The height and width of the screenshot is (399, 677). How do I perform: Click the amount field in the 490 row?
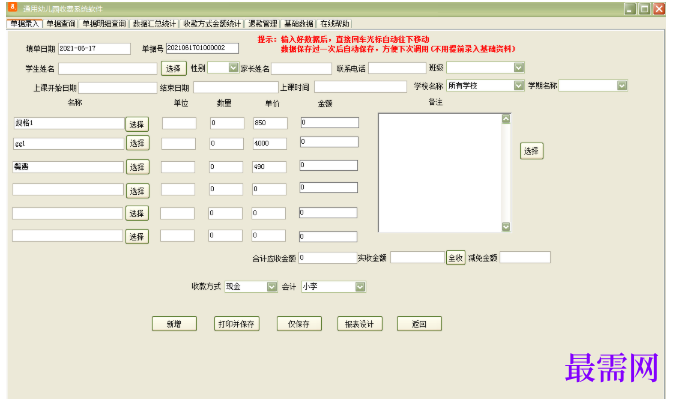329,165
